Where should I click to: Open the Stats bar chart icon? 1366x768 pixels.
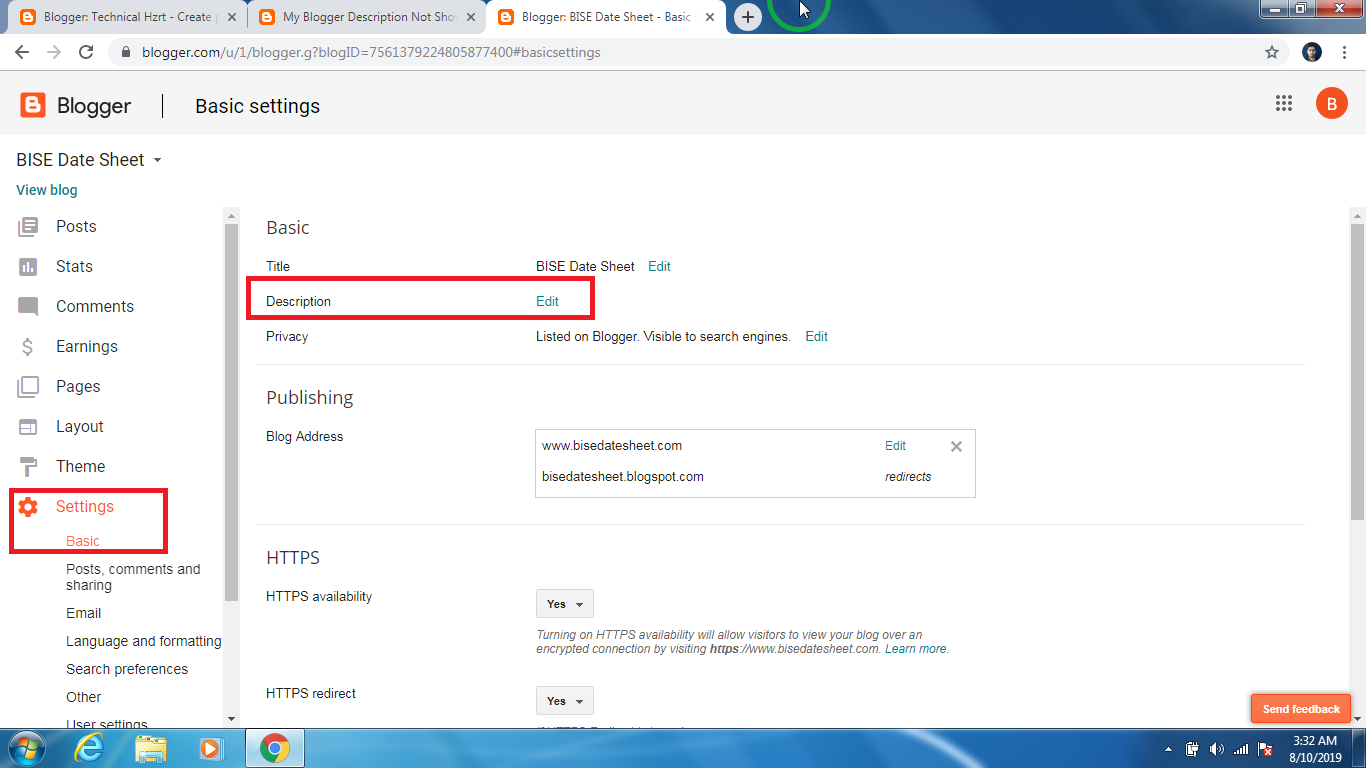(x=28, y=267)
